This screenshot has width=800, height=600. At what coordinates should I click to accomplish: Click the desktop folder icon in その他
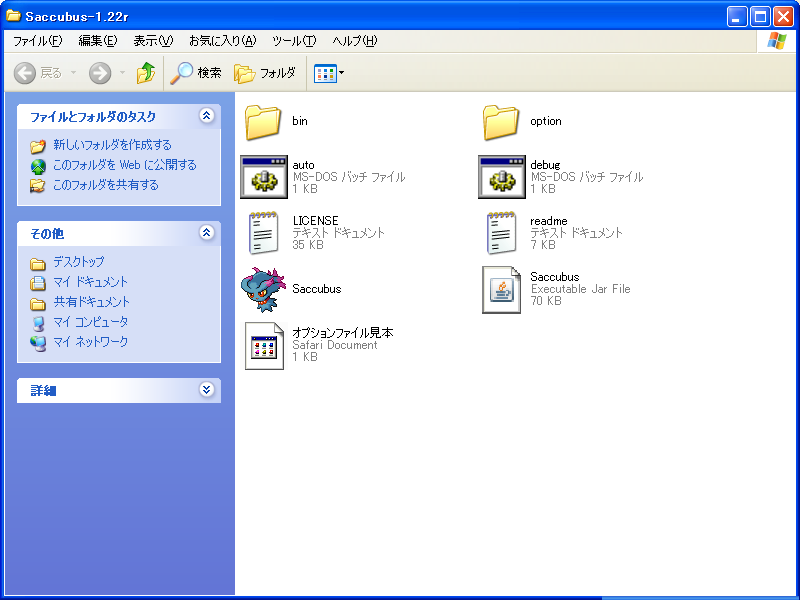(x=38, y=263)
